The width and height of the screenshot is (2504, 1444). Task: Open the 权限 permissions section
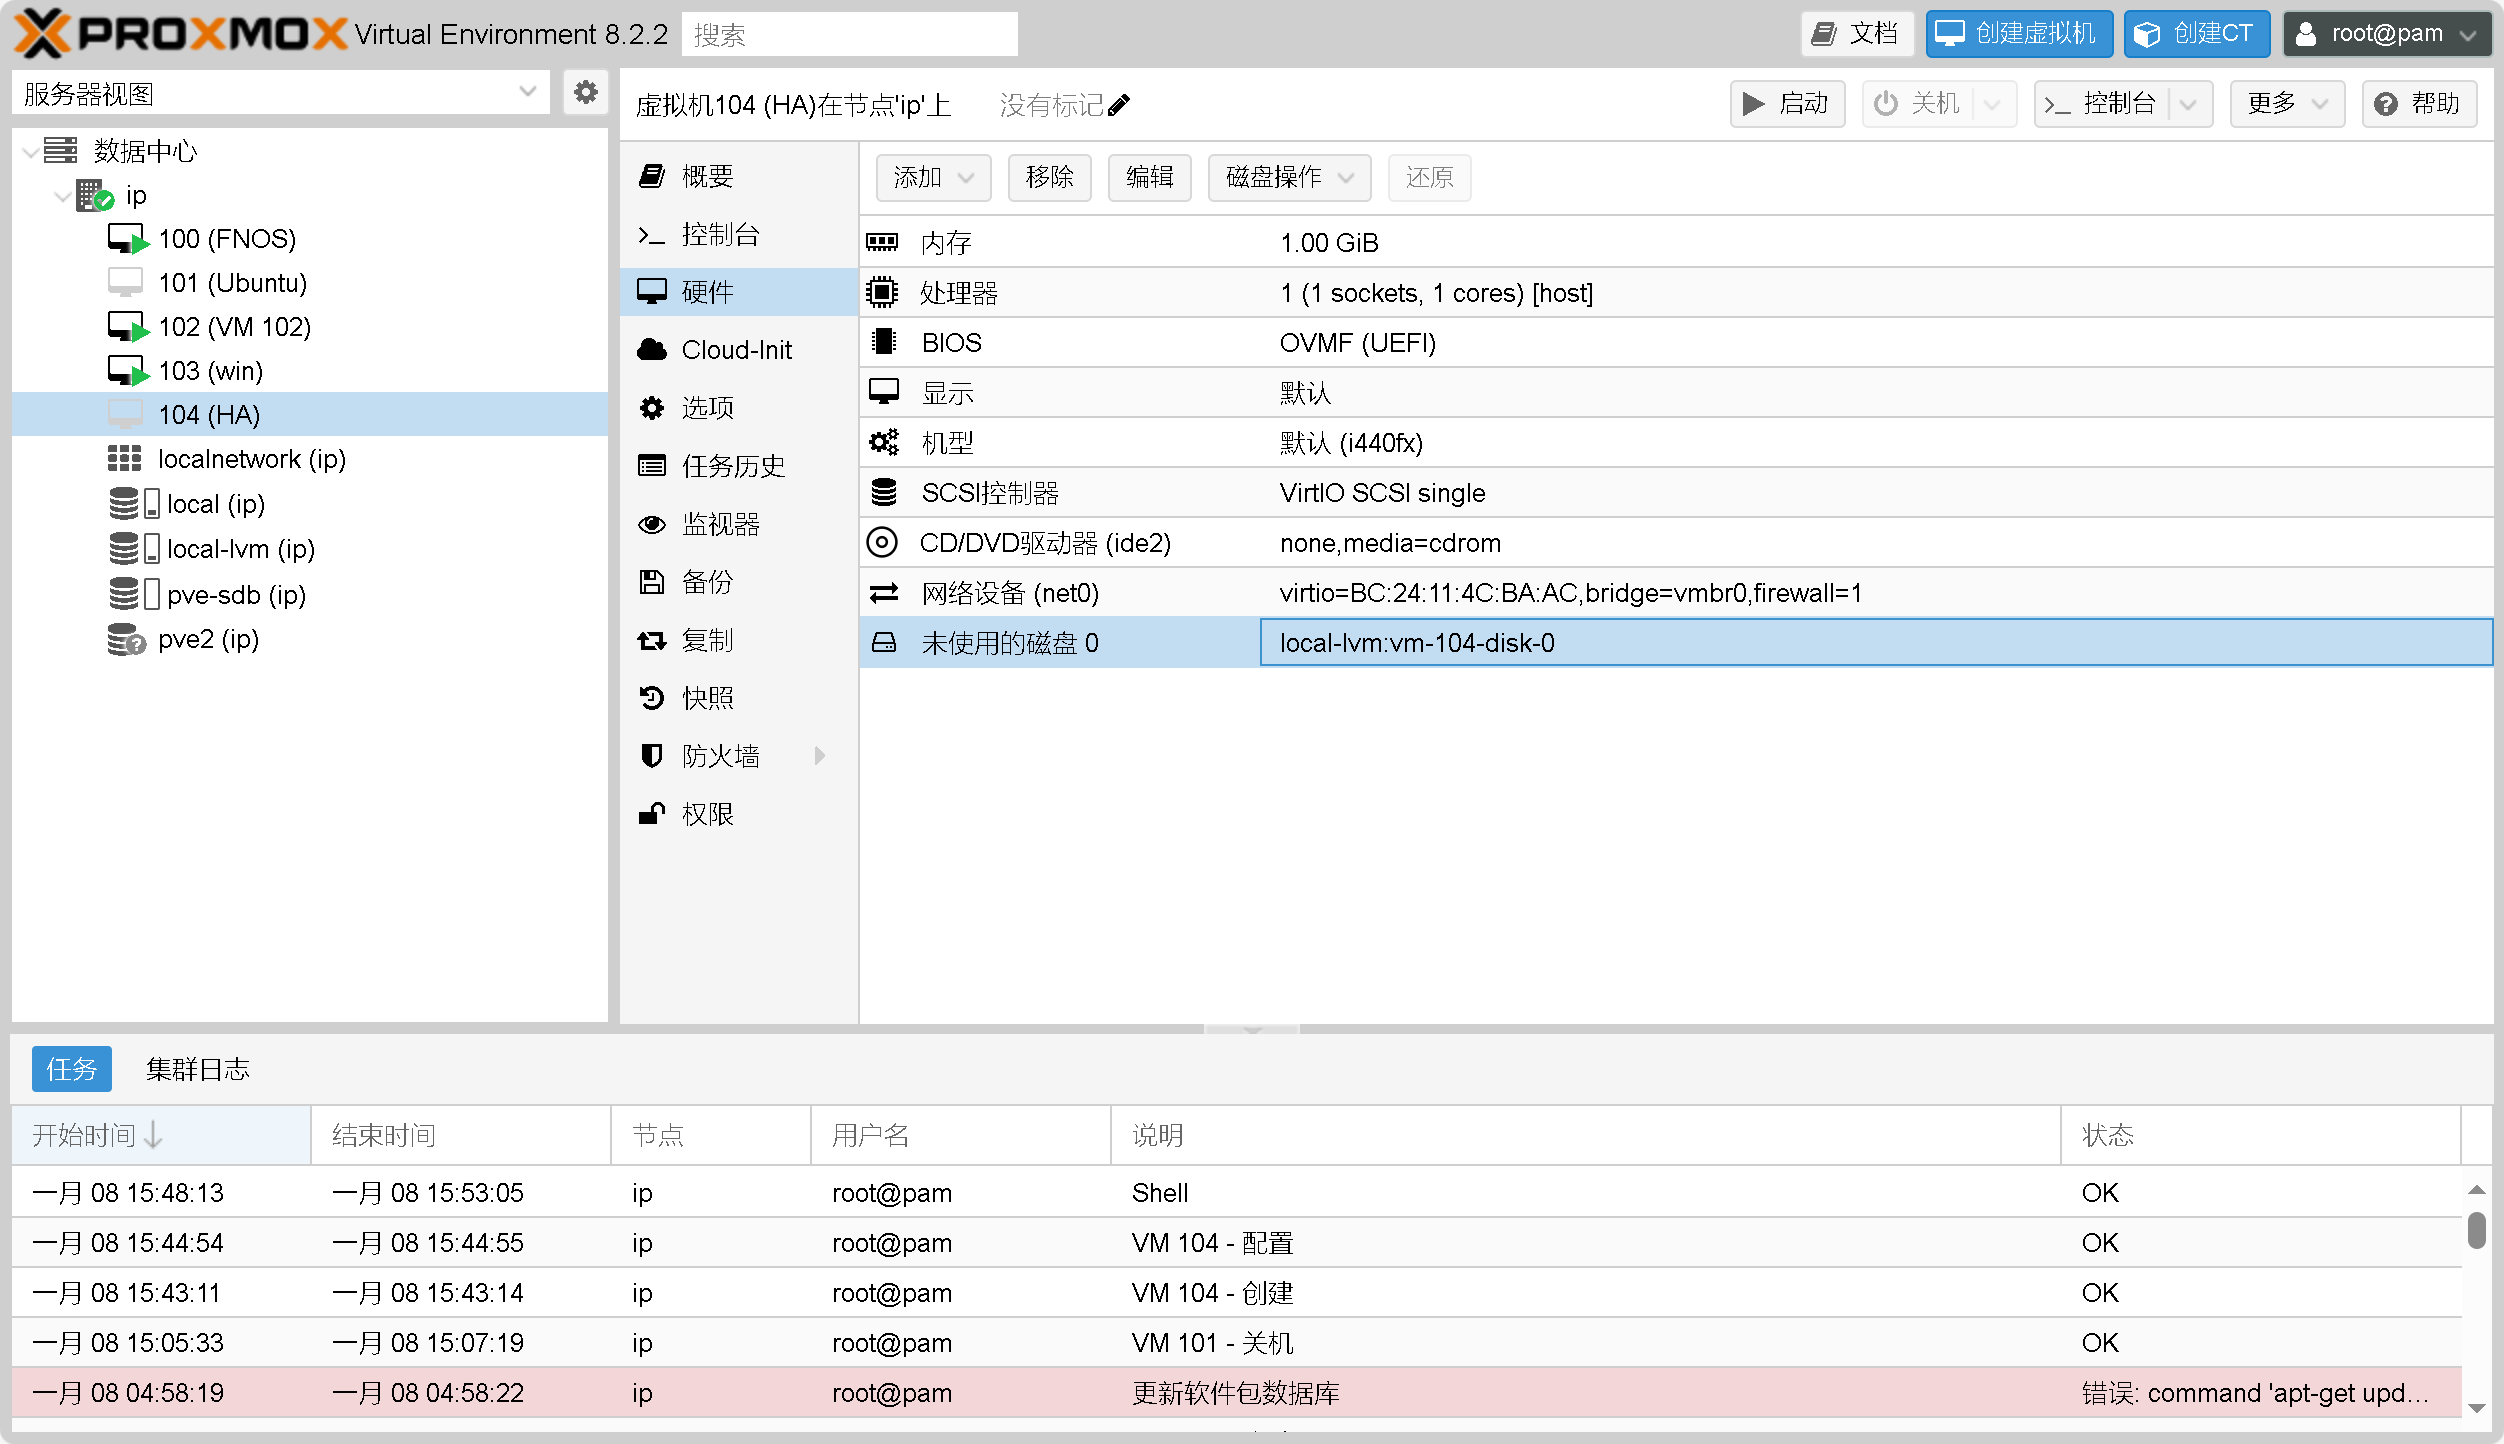pos(738,814)
